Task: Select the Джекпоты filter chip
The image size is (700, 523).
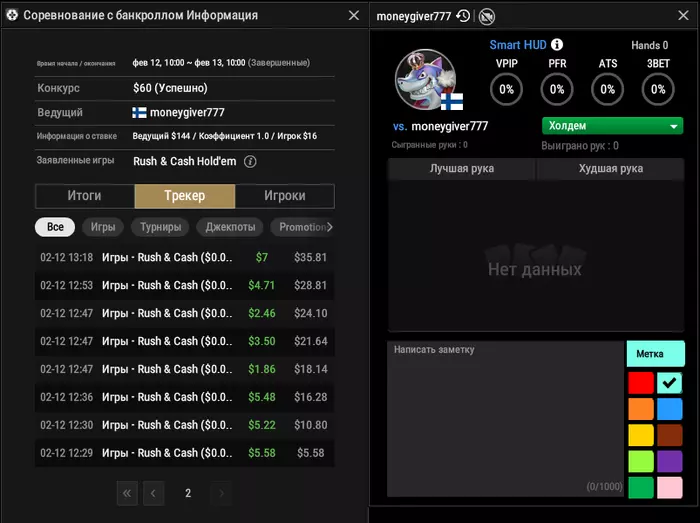Action: [x=230, y=227]
